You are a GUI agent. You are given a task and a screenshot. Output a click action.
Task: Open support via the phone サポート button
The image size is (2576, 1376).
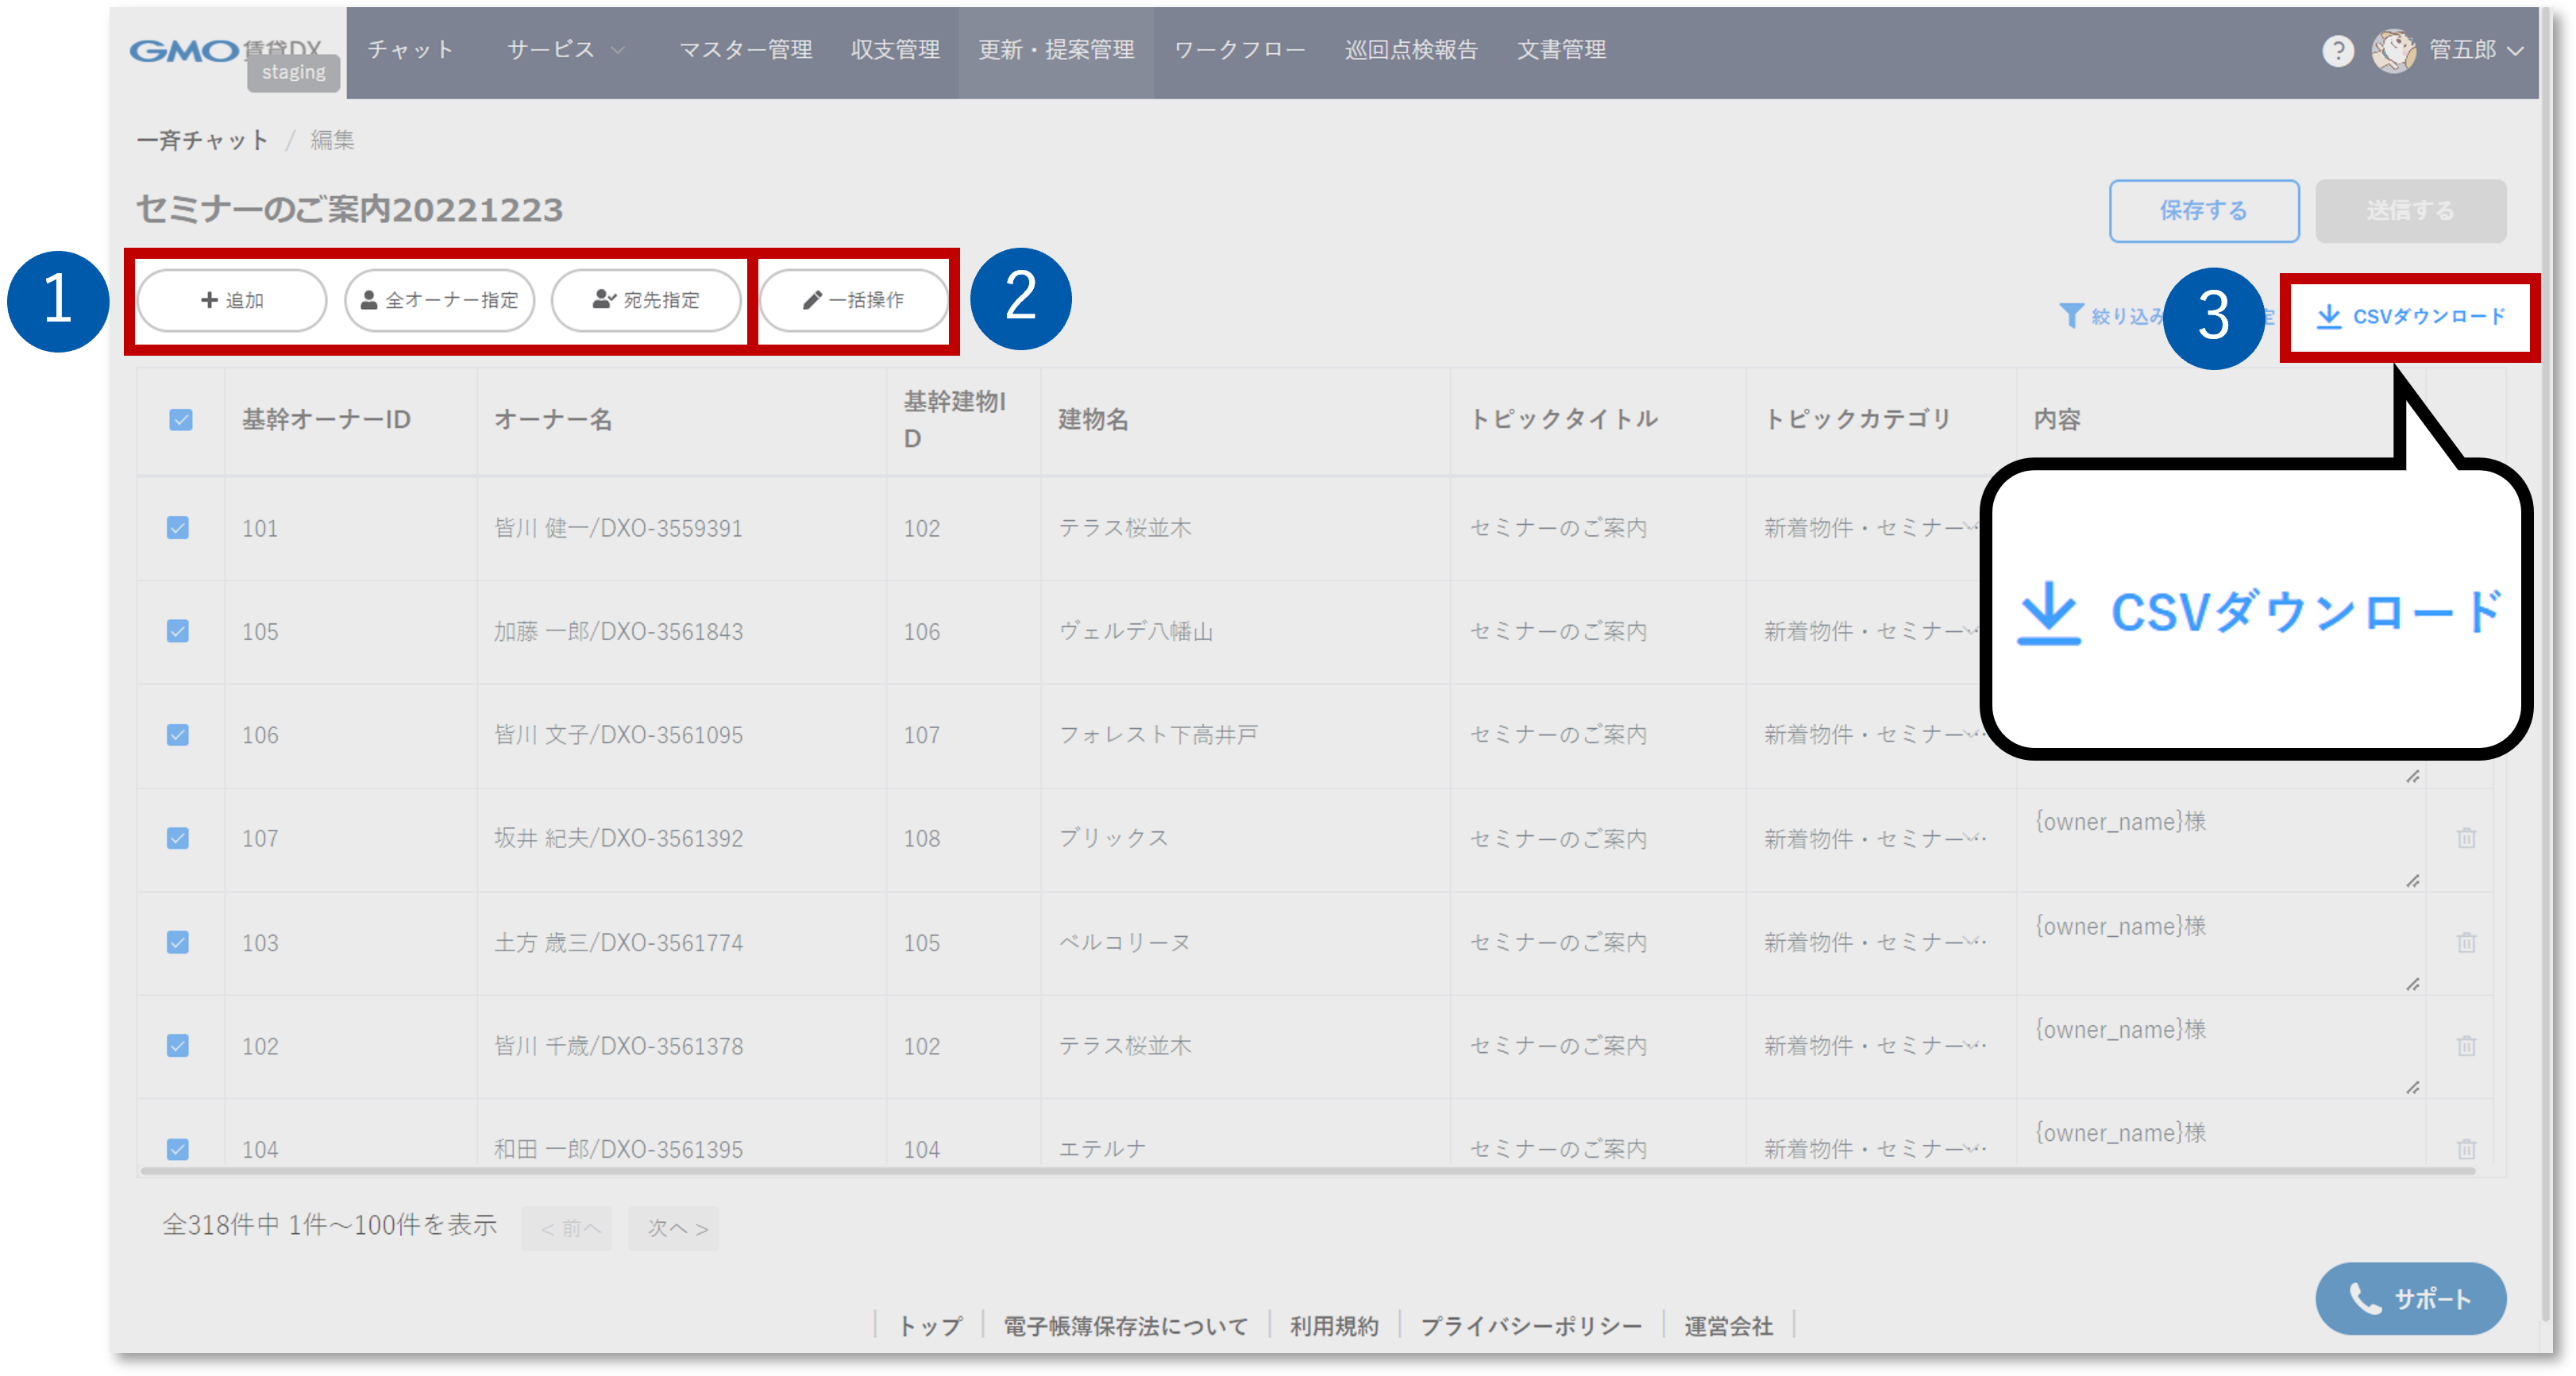pyautogui.click(x=2410, y=1298)
